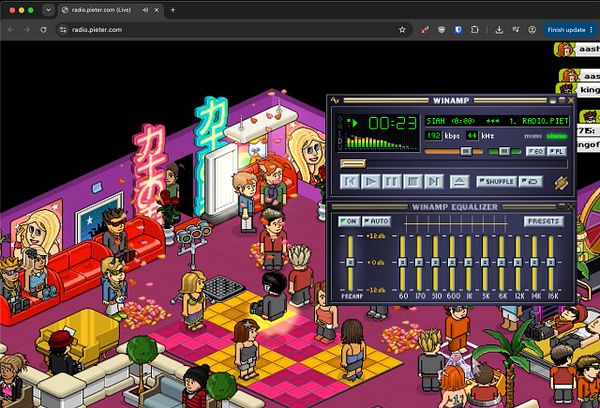600x408 pixels.
Task: View site information icon in address bar
Action: [x=63, y=29]
